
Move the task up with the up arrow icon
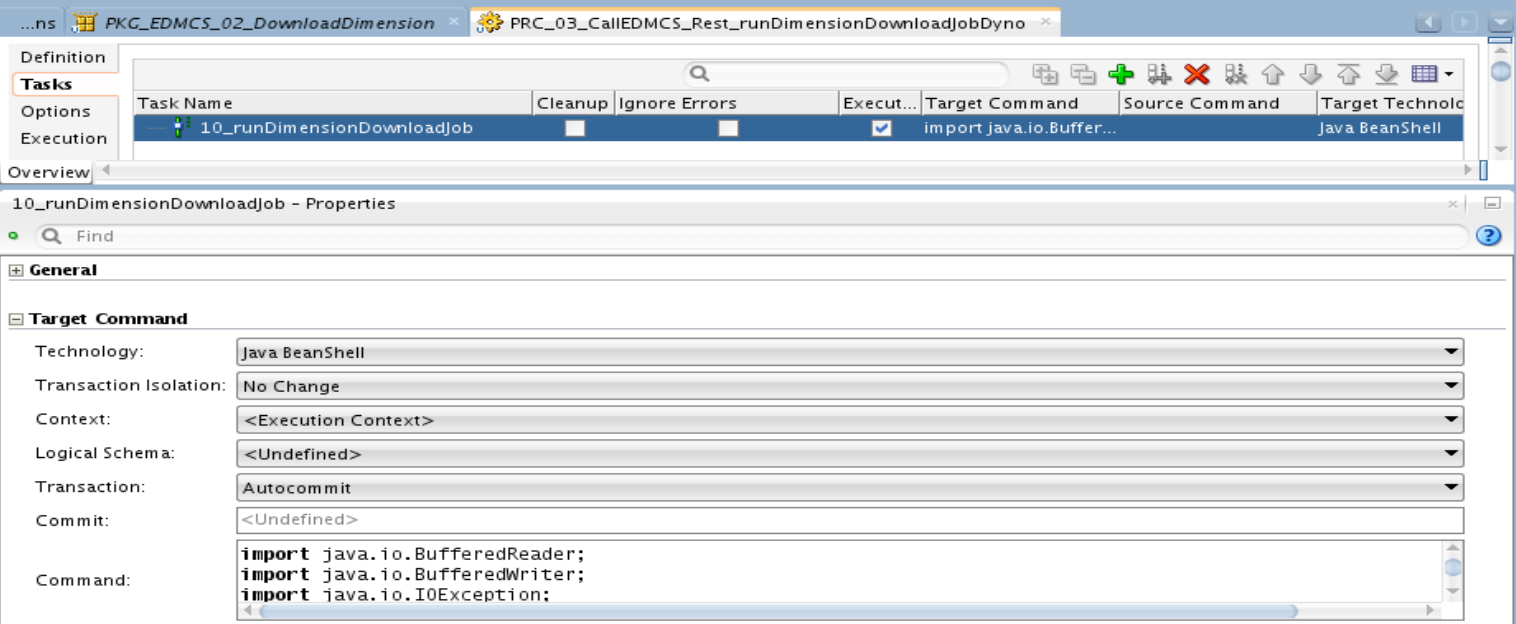1272,74
